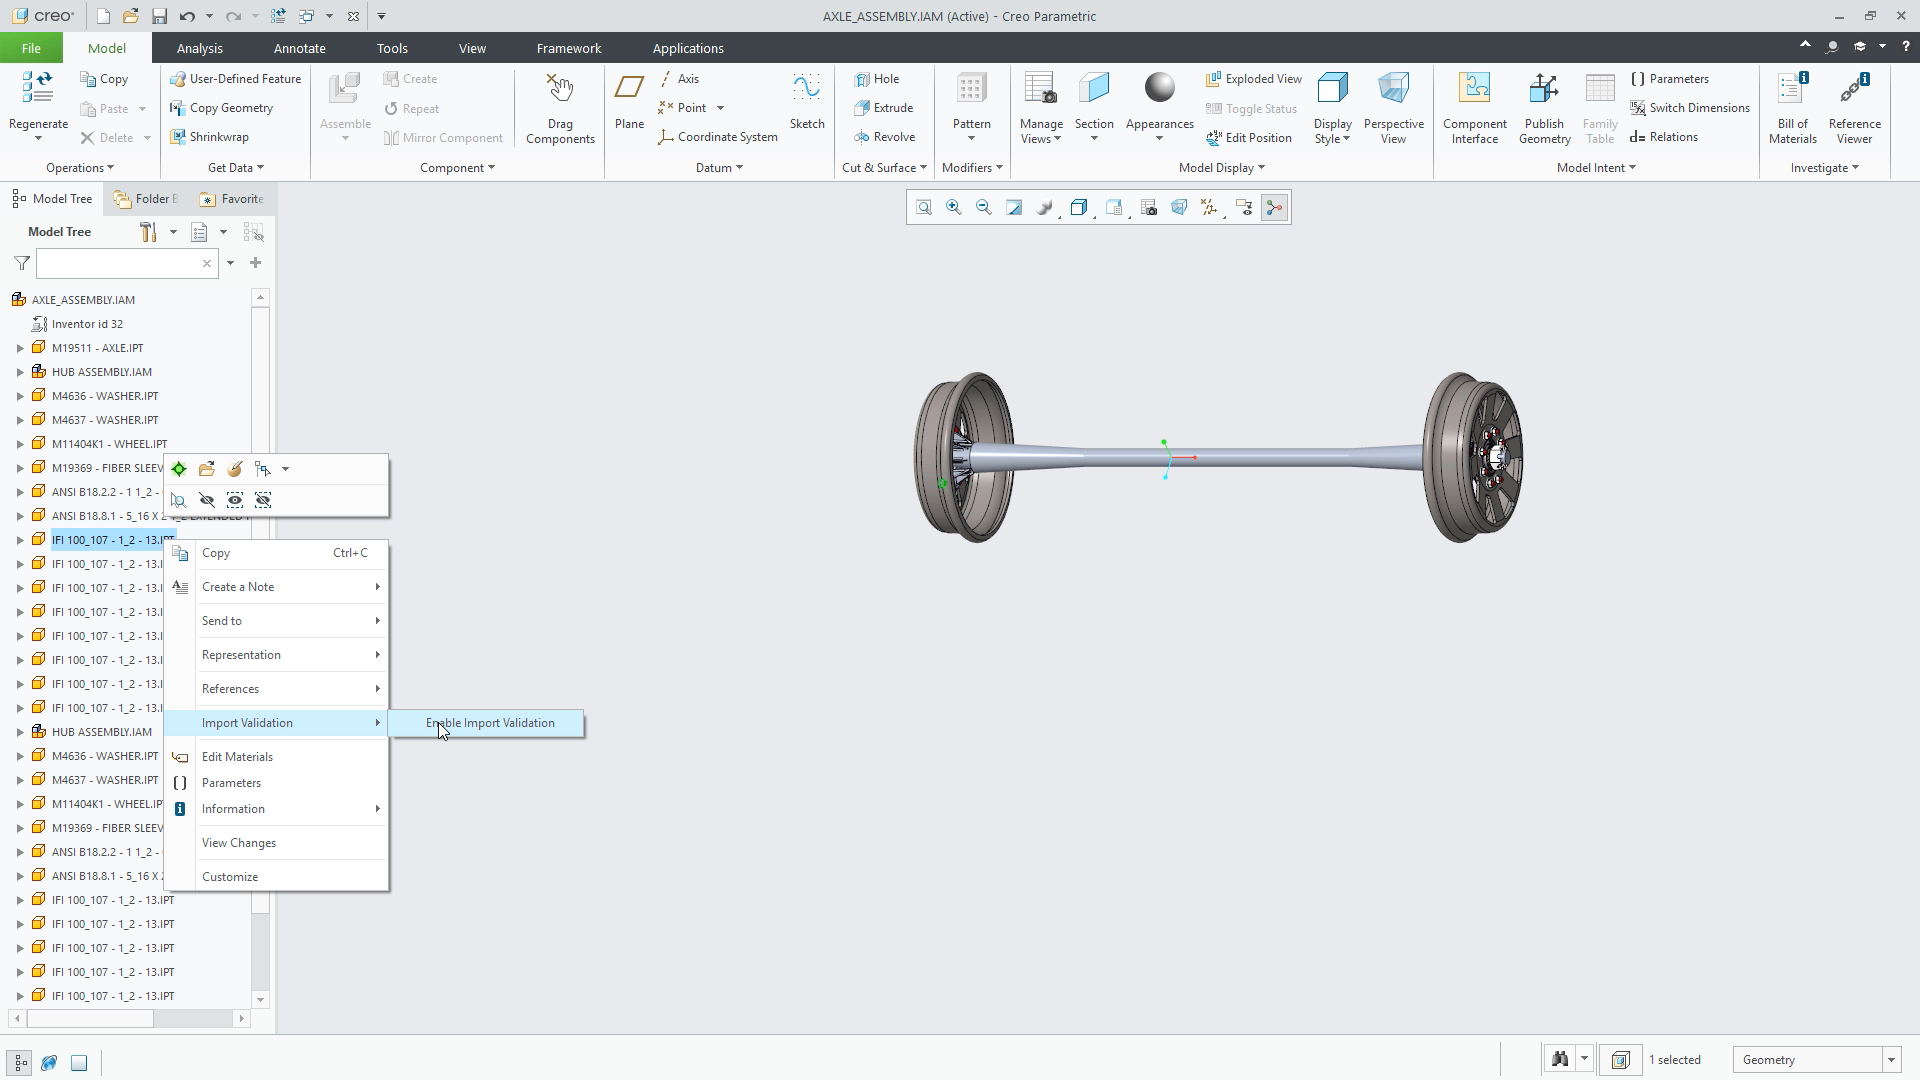Click Edit Appearance icon in mini toolbar
1920x1080 pixels.
point(235,469)
